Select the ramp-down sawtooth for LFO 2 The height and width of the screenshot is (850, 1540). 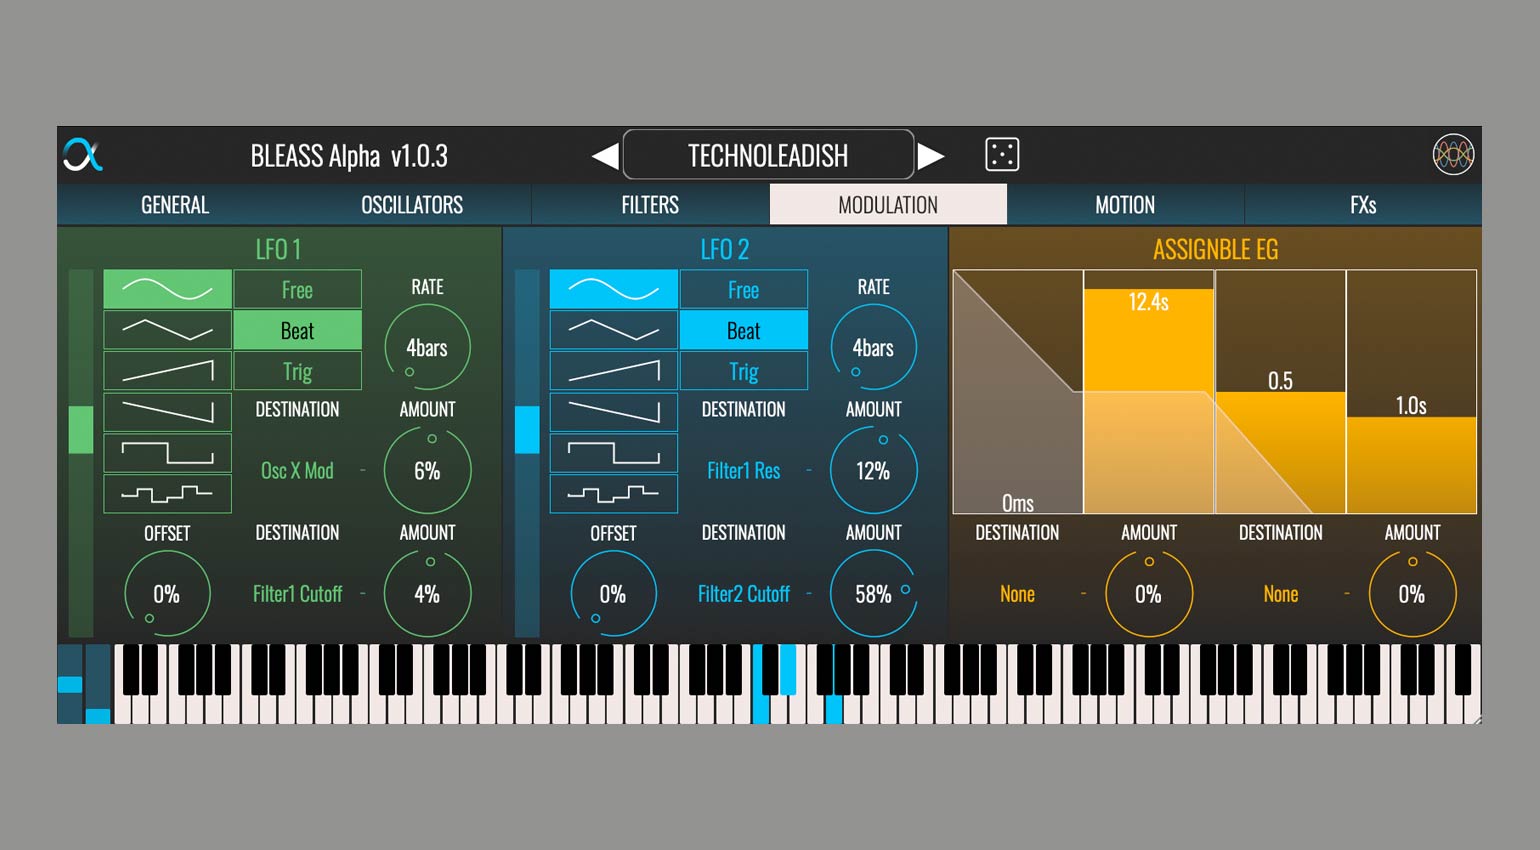614,412
